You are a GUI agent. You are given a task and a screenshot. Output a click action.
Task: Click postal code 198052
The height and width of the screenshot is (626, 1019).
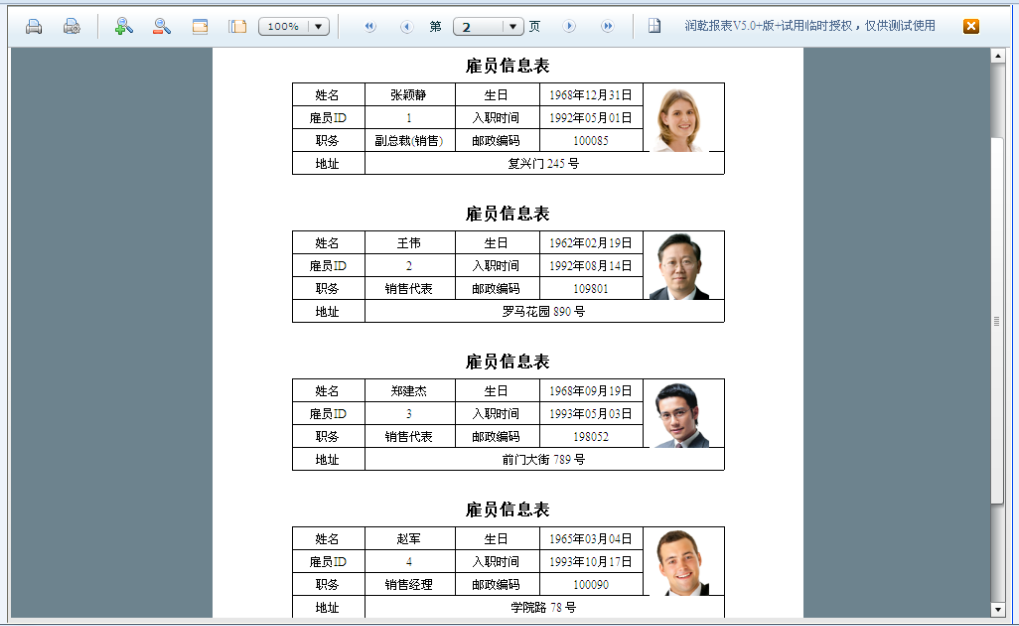[591, 436]
